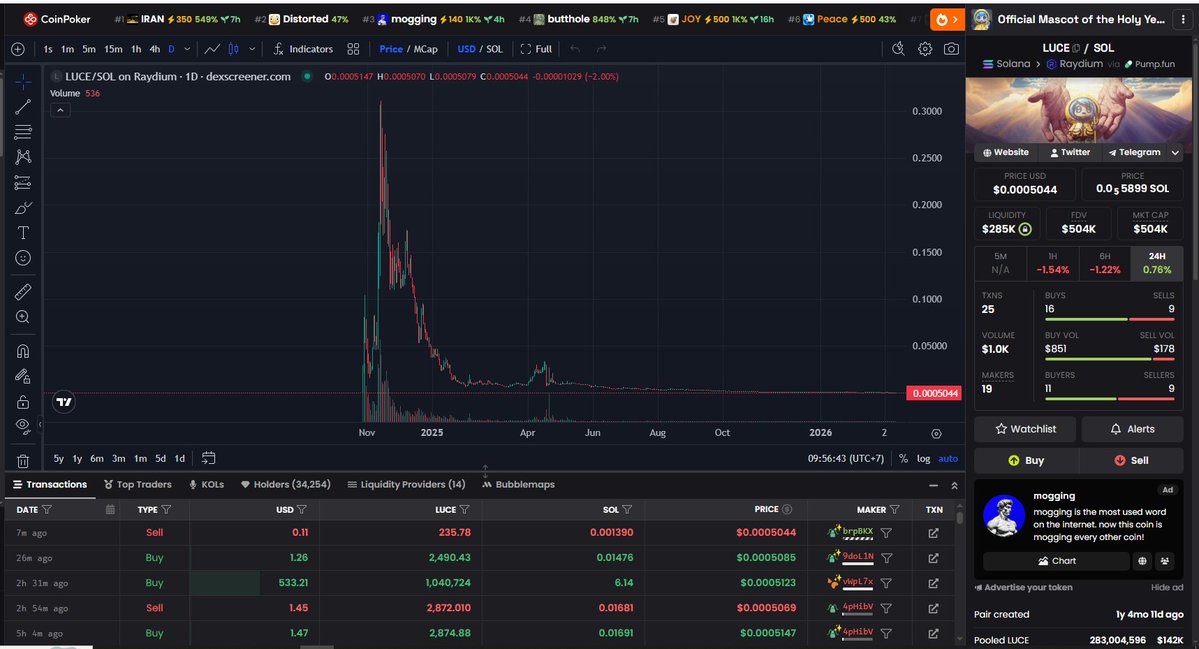The image size is (1199, 649).
Task: Open the USD column filter
Action: click(301, 510)
